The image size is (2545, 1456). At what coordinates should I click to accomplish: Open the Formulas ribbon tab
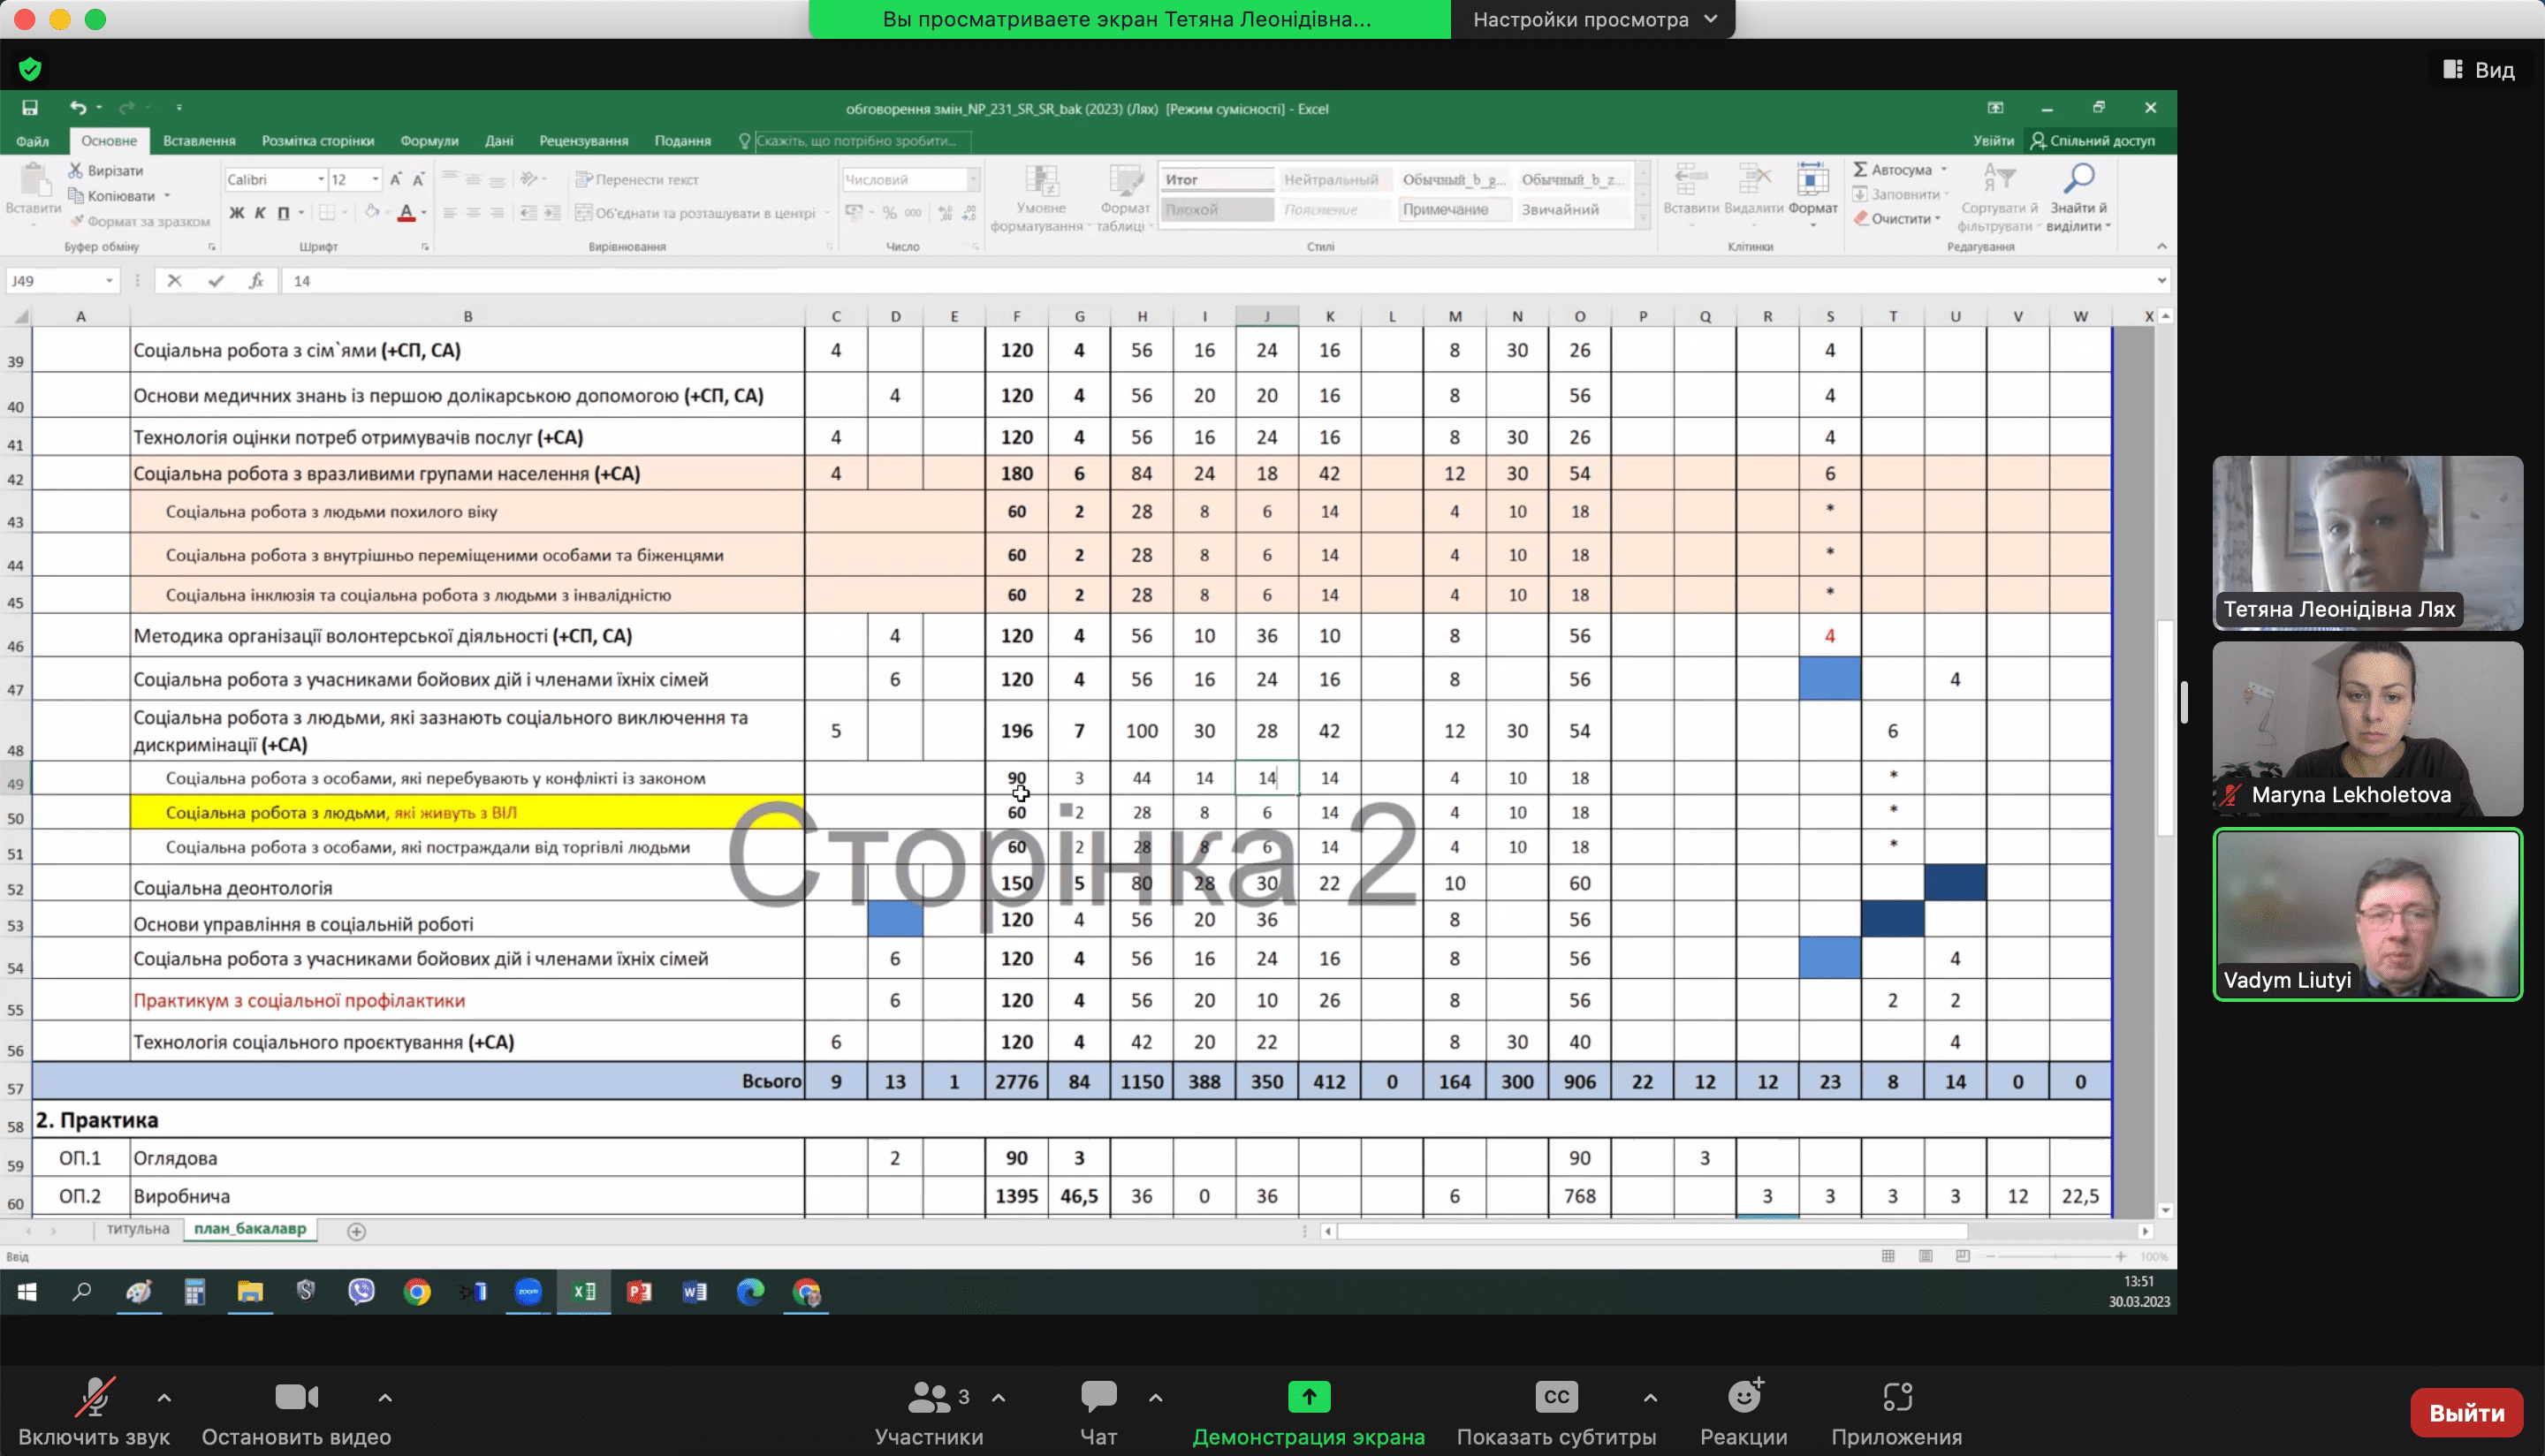(x=429, y=141)
